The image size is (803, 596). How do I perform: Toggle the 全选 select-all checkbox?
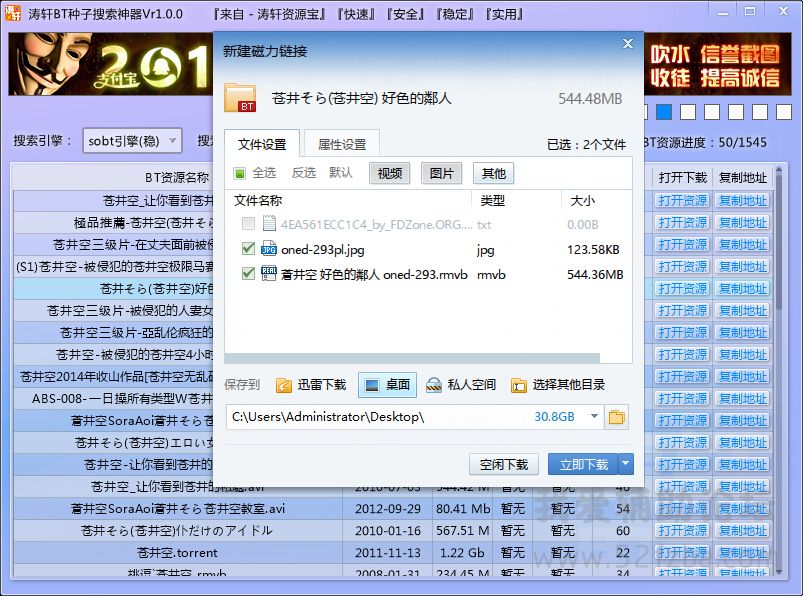pos(240,173)
